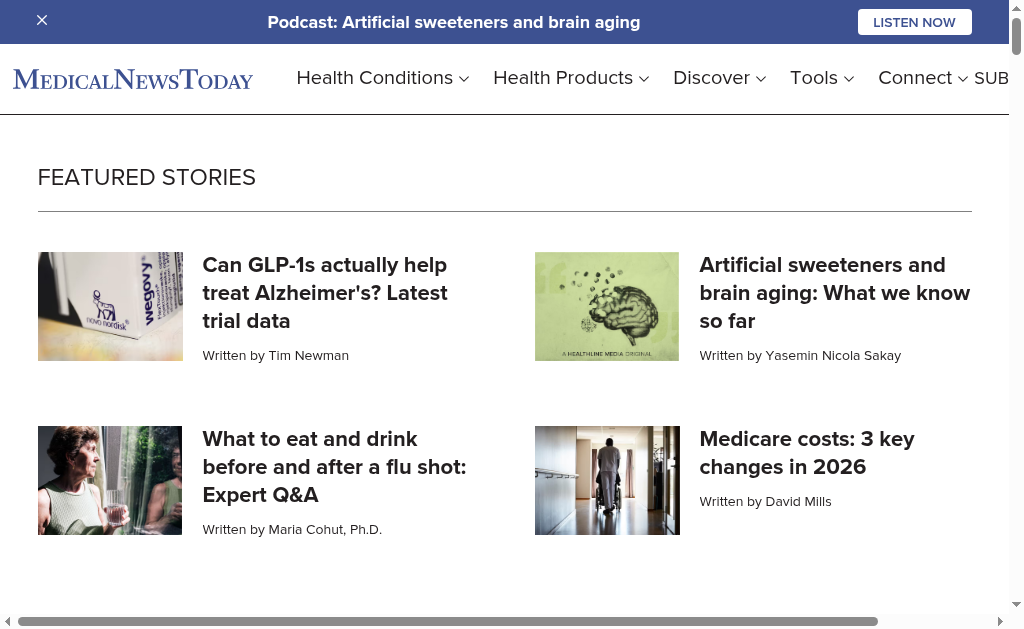This screenshot has width=1024, height=629.
Task: Click the woman holding glass thumbnail
Action: tap(110, 480)
